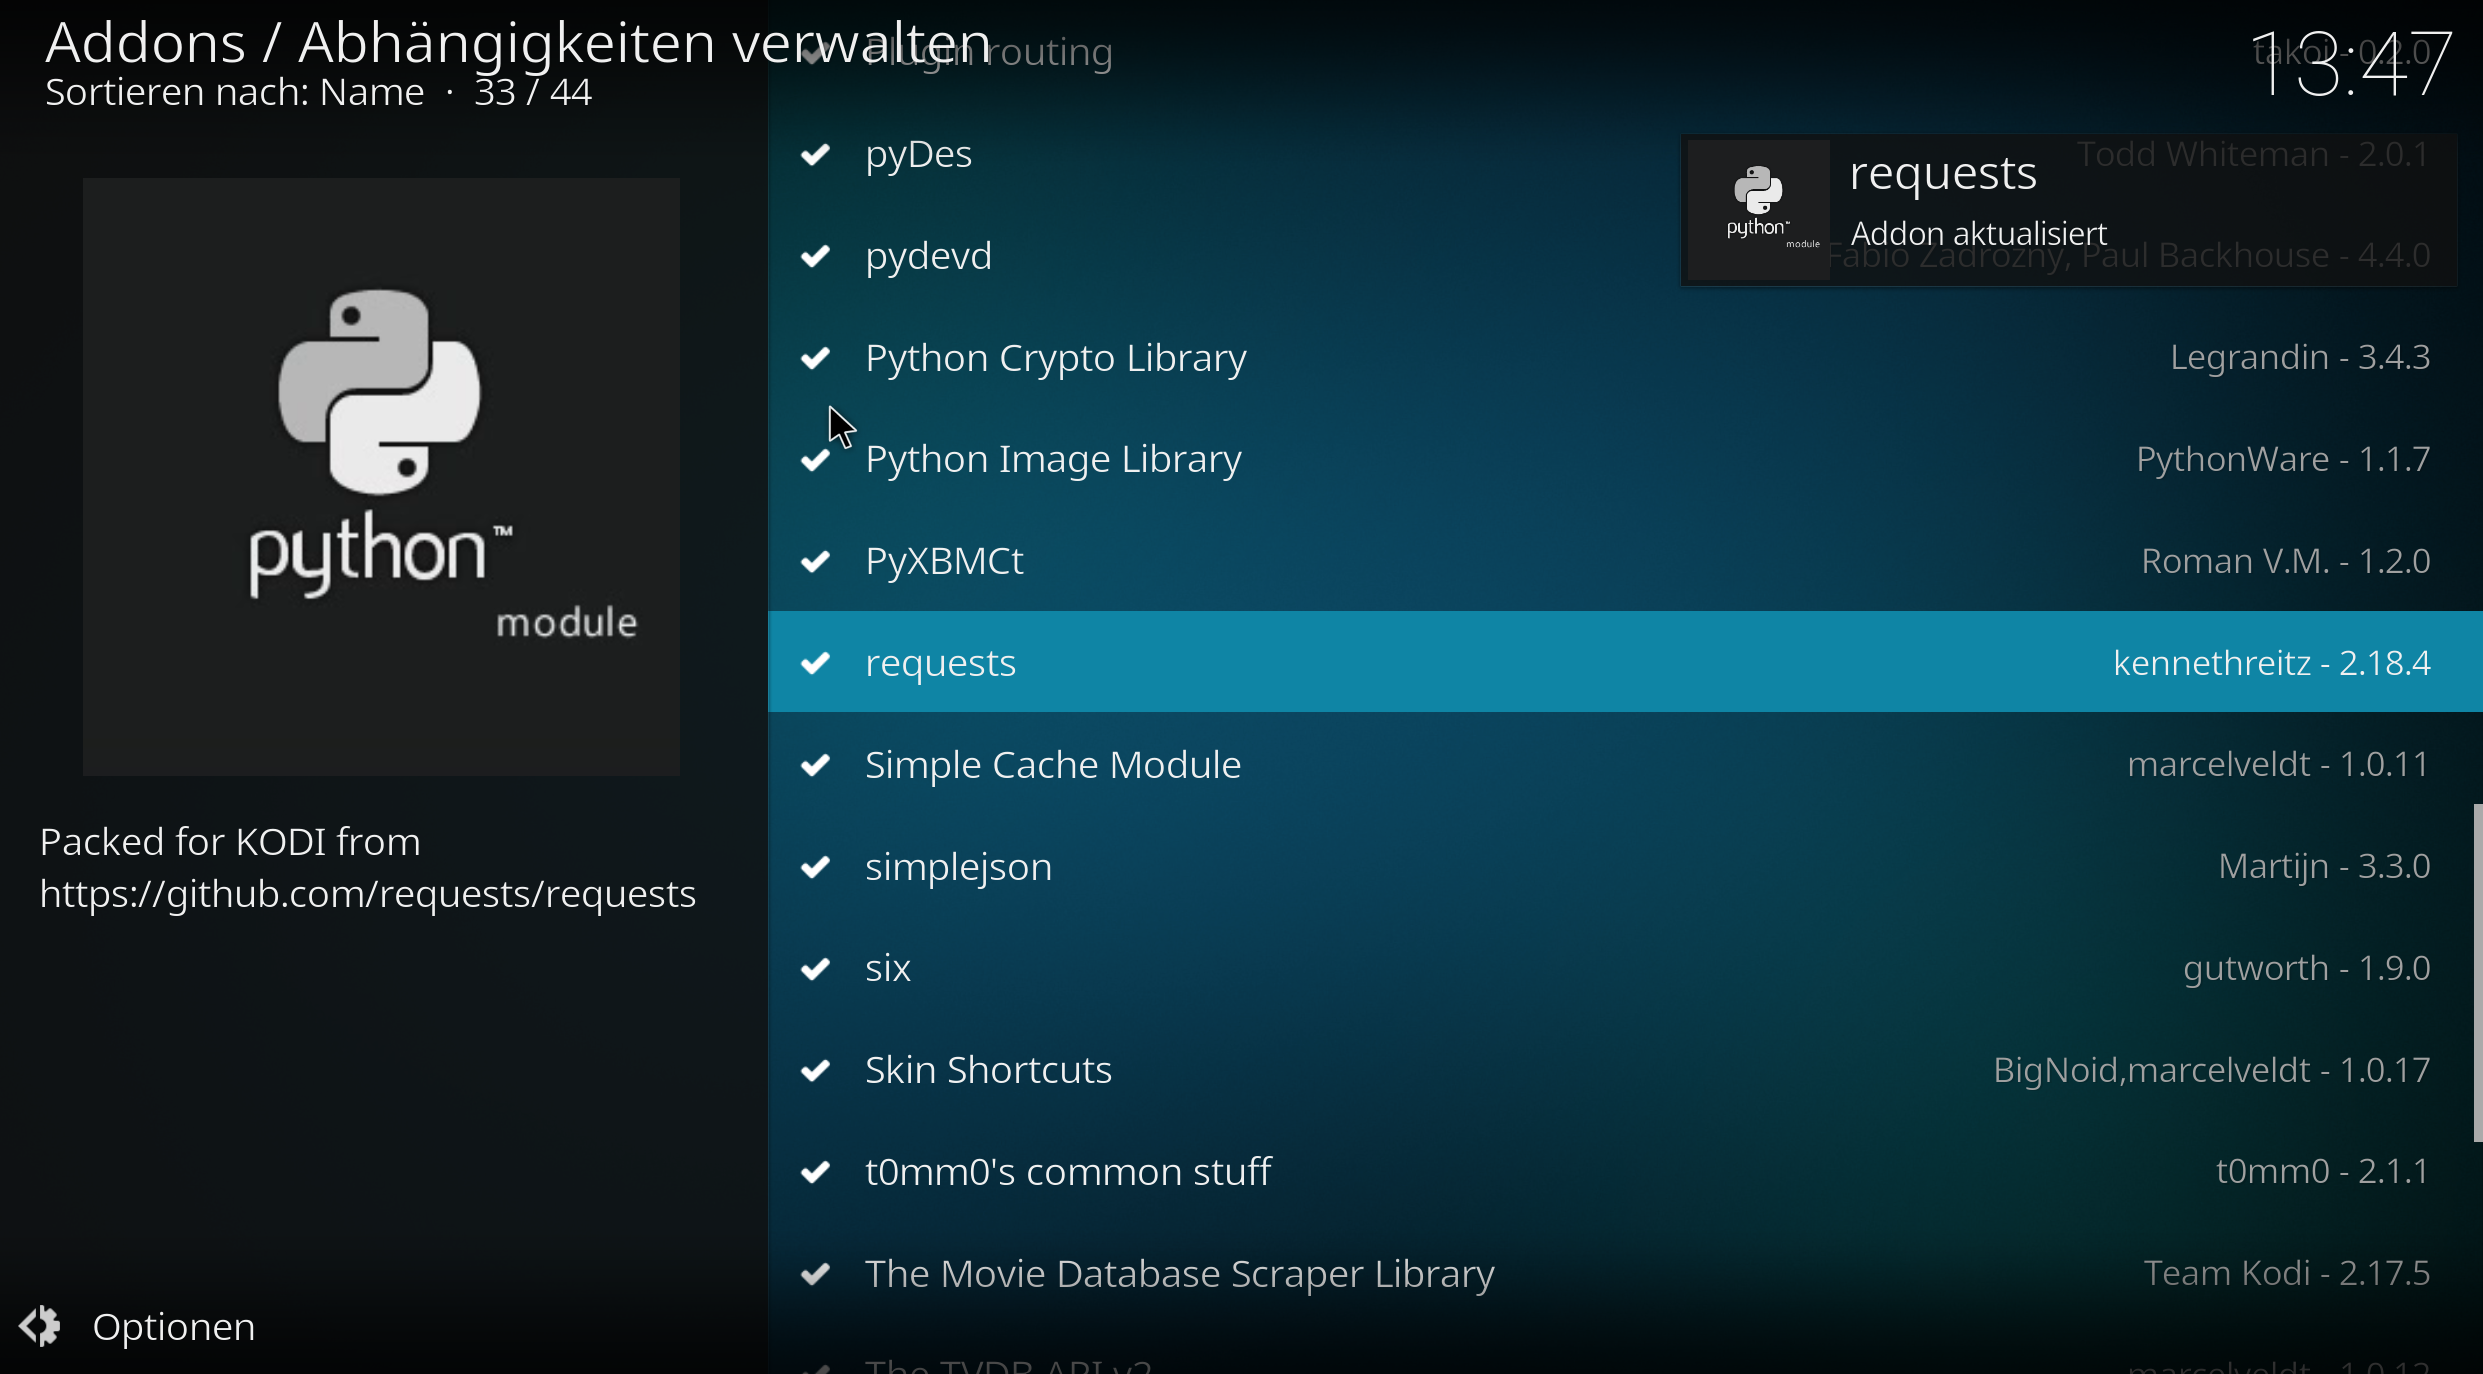Open the Optionen gear icon
Viewport: 2483px width, 1374px height.
tap(40, 1326)
